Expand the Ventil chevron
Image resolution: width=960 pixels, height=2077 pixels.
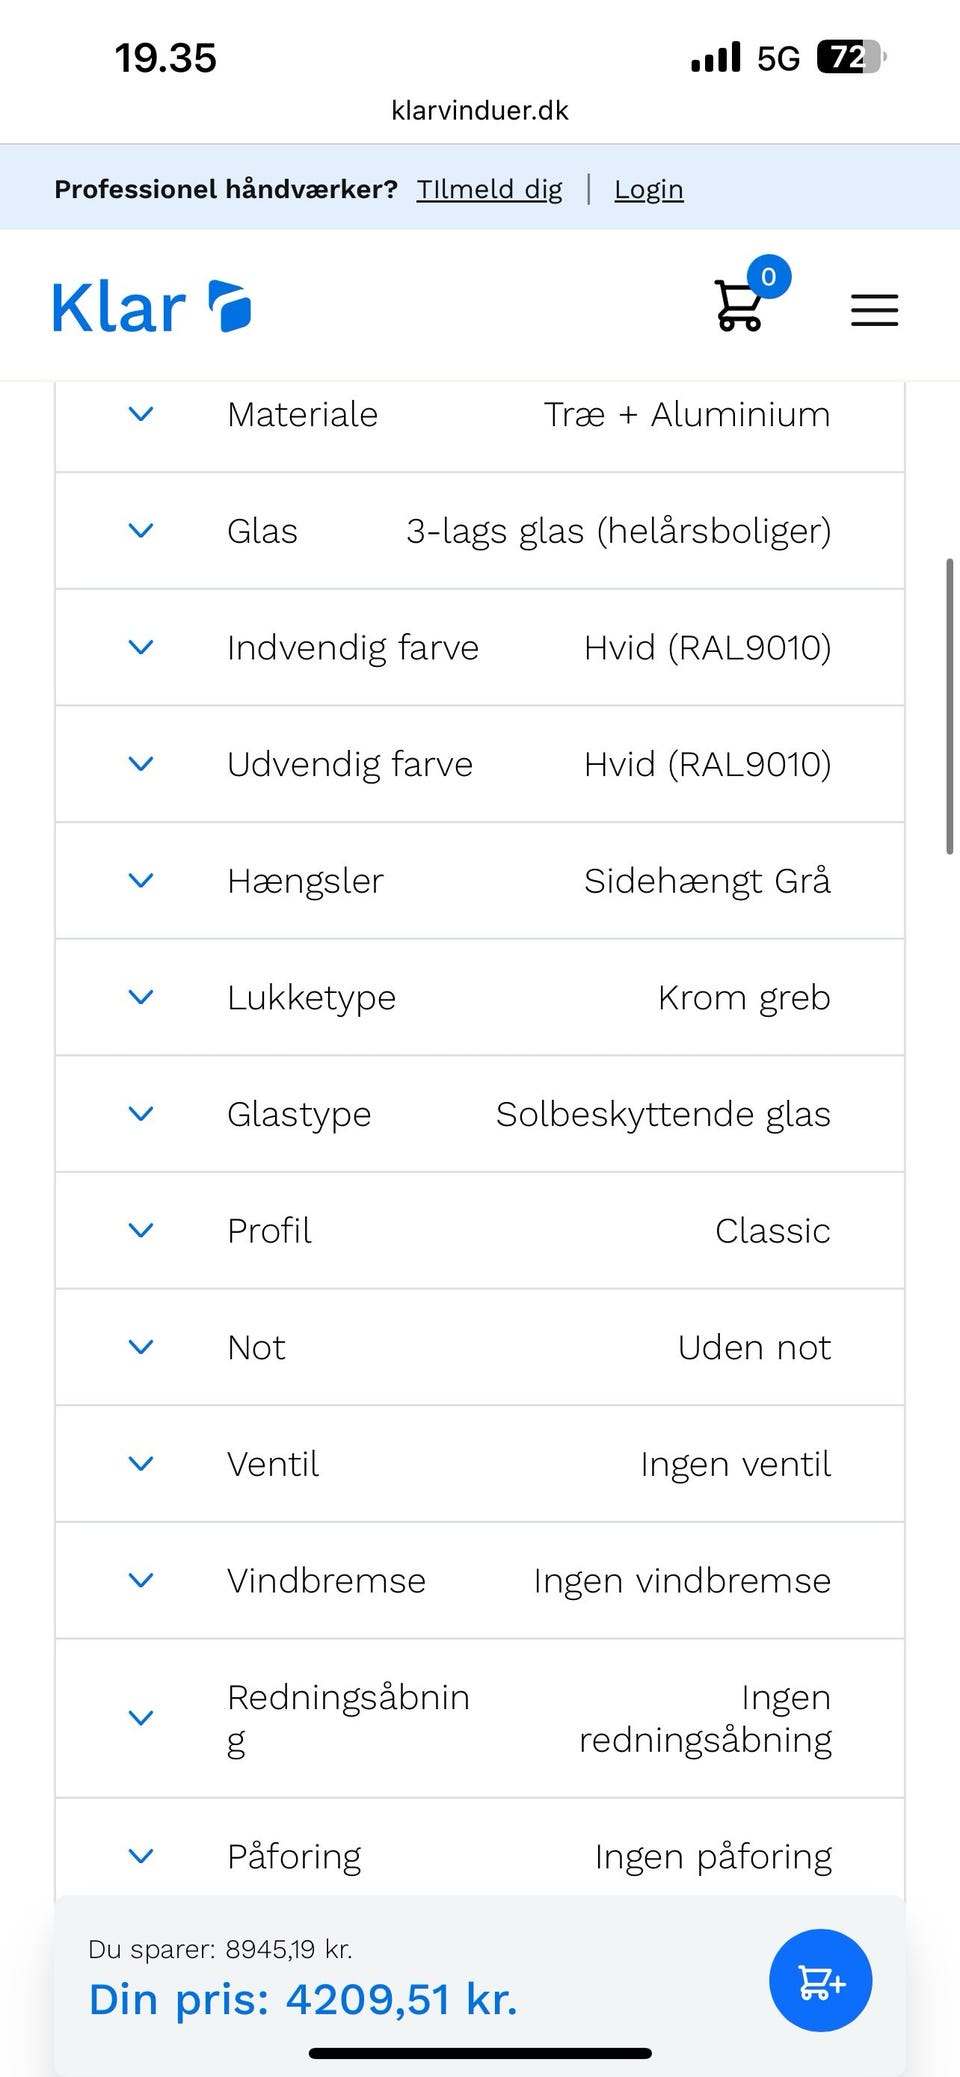141,1464
